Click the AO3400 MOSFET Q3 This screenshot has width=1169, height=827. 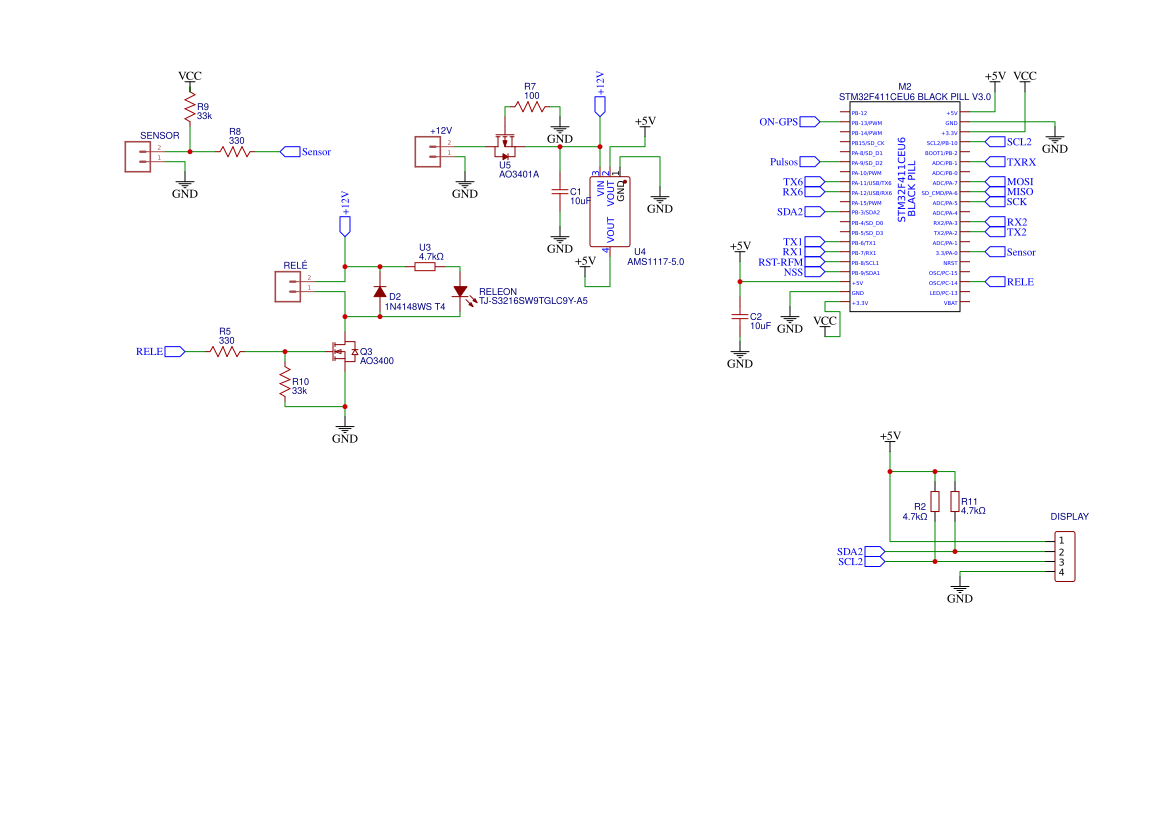(343, 352)
